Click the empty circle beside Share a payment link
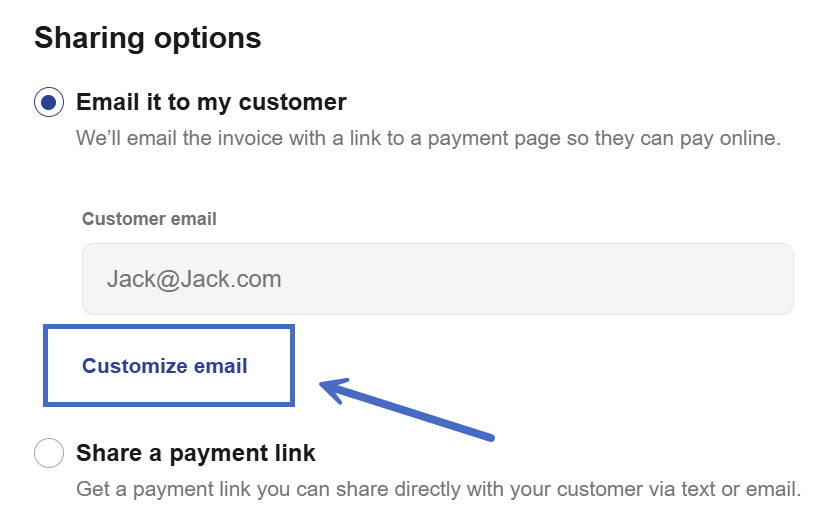The height and width of the screenshot is (527, 830). [x=49, y=453]
